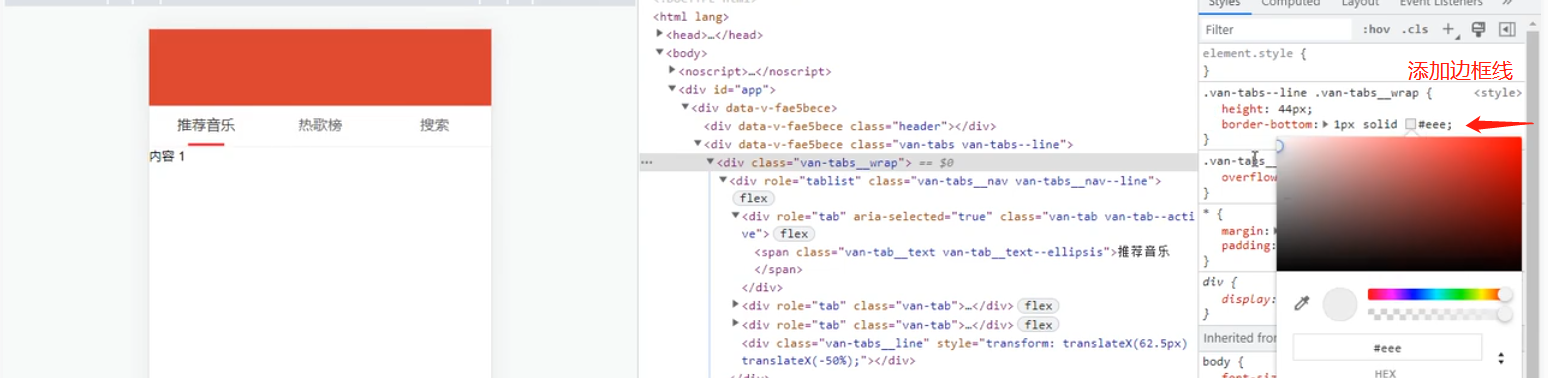Screen dimensions: 1548x378
Task: Click the circular current color preview
Action: pos(1339,304)
